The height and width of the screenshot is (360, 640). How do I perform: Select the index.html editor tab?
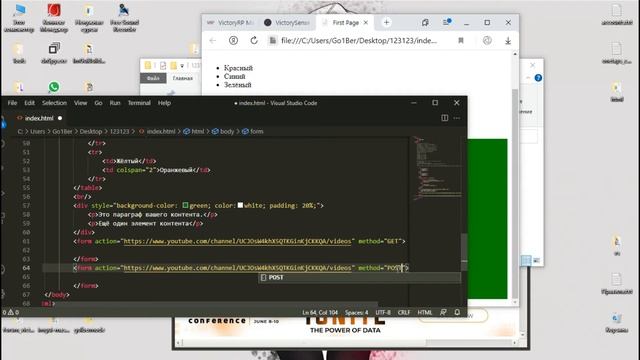pyautogui.click(x=39, y=118)
